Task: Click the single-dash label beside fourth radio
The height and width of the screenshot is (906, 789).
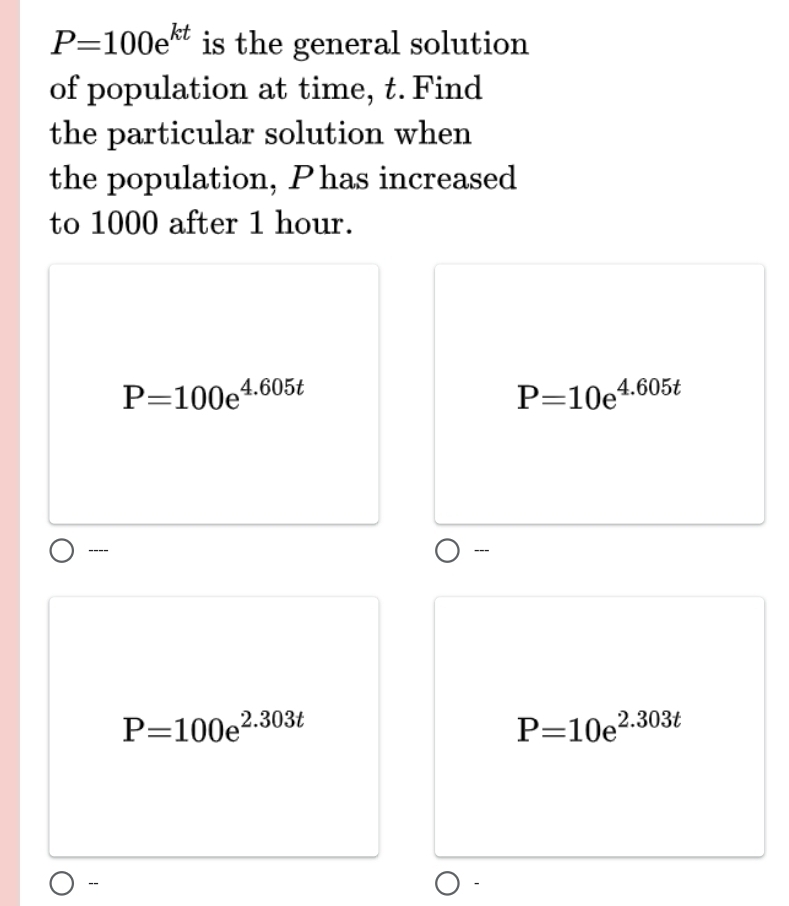Action: [x=476, y=884]
